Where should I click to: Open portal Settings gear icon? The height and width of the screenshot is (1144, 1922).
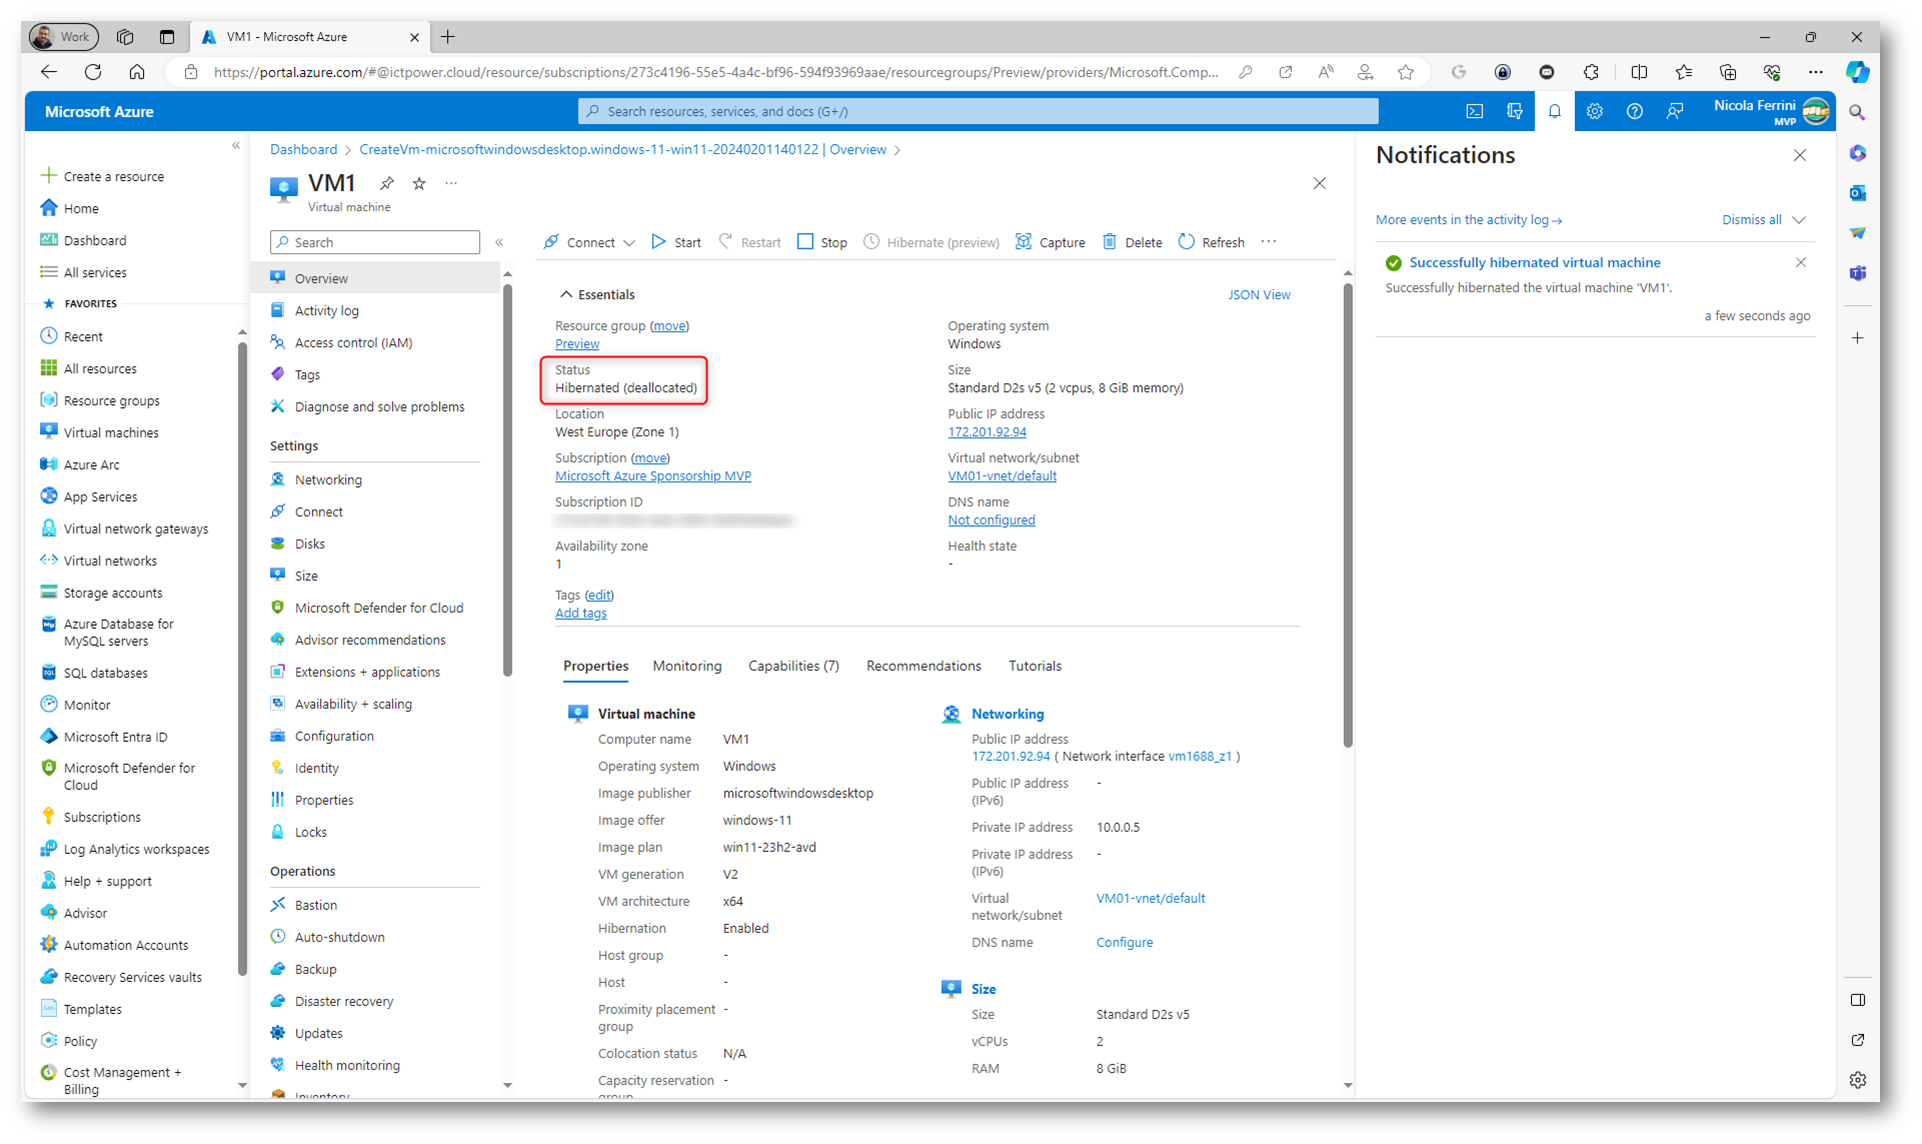[x=1595, y=111]
